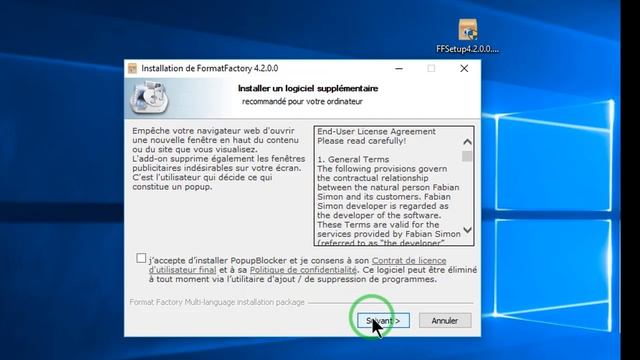The width and height of the screenshot is (640, 360).
Task: Click the license scroll up arrow
Action: [x=467, y=142]
